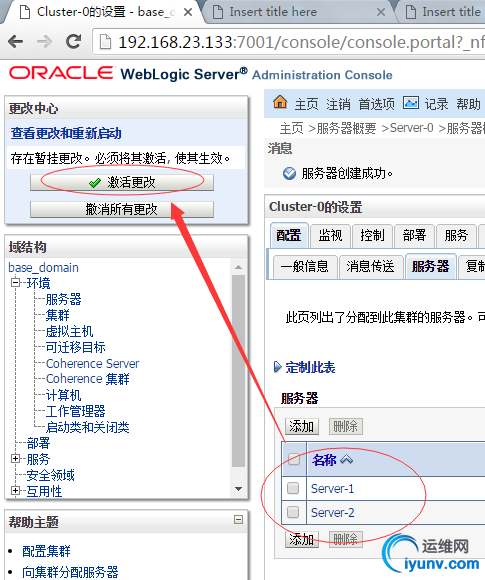This screenshot has width=485, height=580.
Task: Click the domain structure scrollbar down arrow
Action: click(239, 489)
